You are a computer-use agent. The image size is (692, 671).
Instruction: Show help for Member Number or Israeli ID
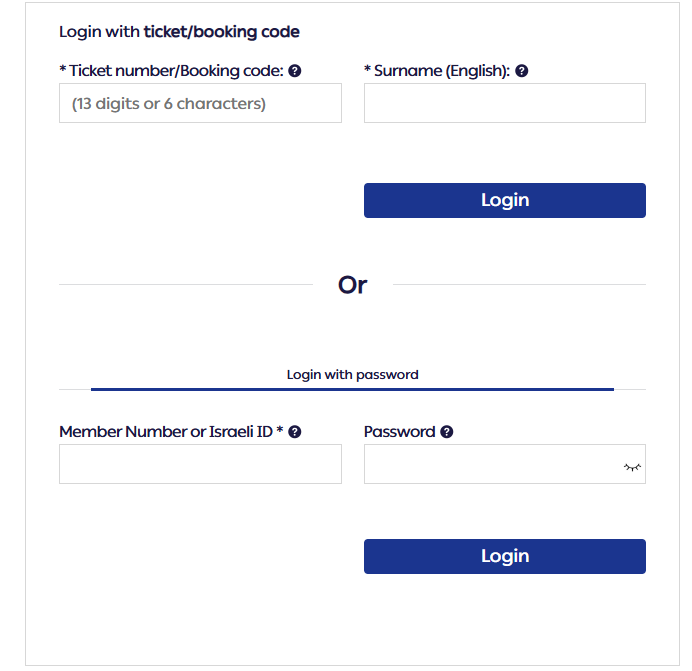pos(295,432)
